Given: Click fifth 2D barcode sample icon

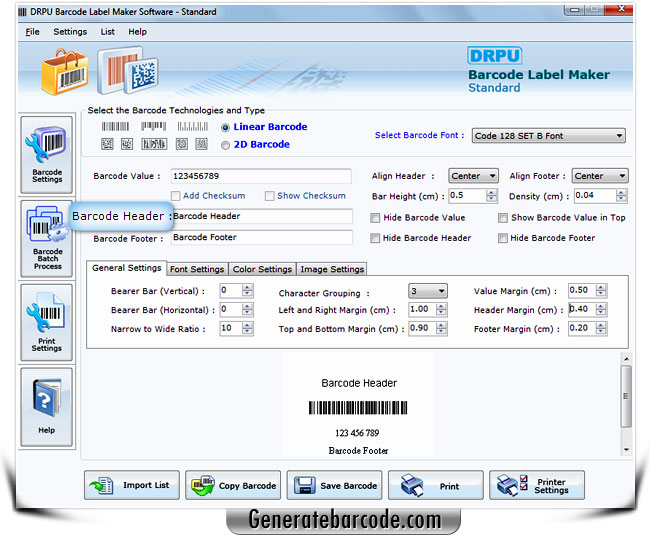Looking at the screenshot, I should 201,144.
